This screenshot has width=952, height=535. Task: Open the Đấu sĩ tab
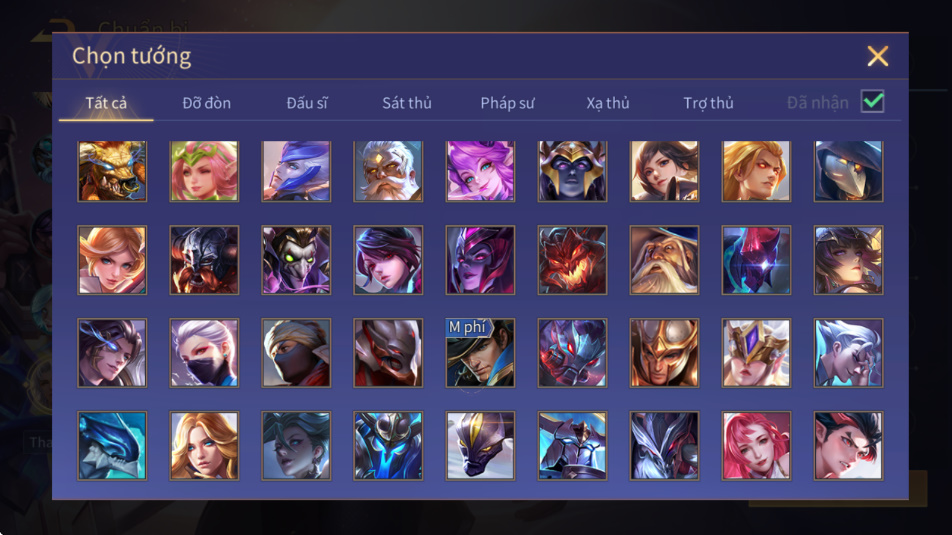pos(307,103)
